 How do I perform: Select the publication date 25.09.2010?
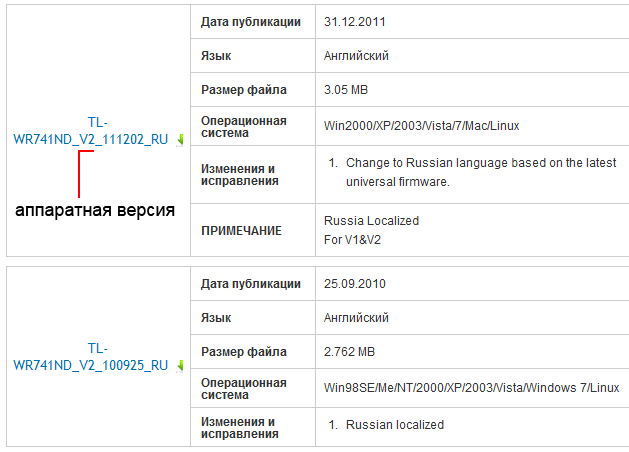(355, 284)
